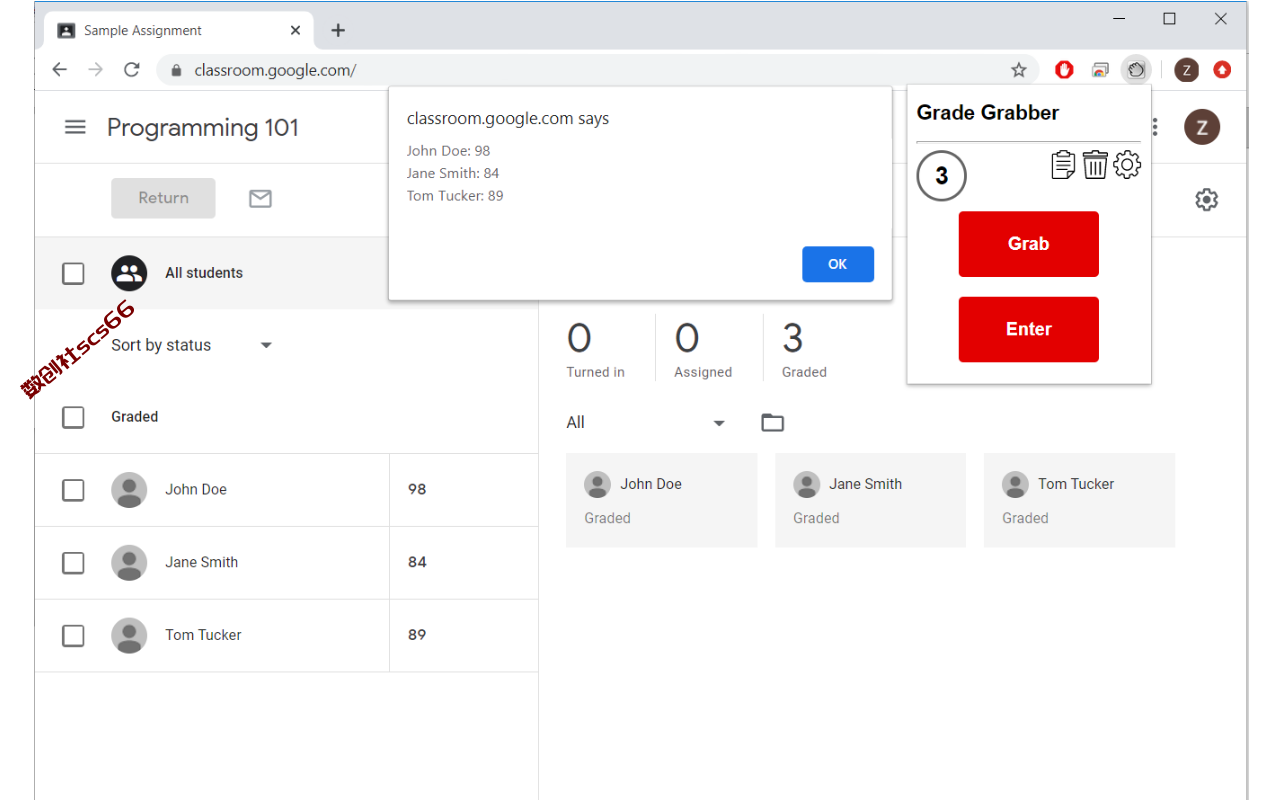Click John Doe's grade 98
The image size is (1280, 800).
pyautogui.click(x=417, y=490)
